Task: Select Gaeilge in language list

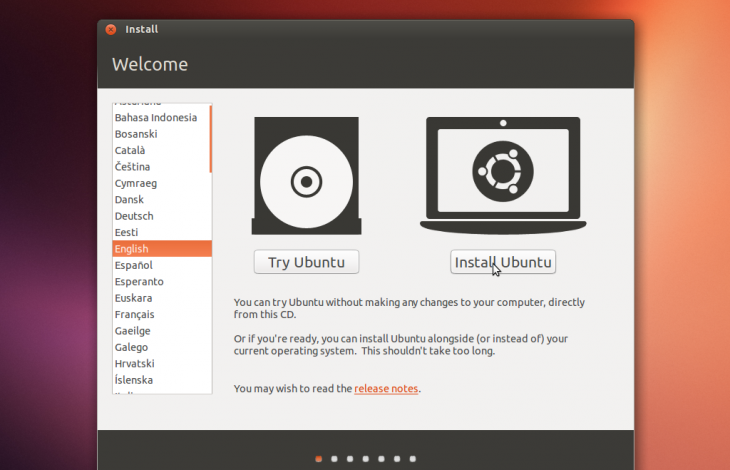Action: (x=161, y=331)
